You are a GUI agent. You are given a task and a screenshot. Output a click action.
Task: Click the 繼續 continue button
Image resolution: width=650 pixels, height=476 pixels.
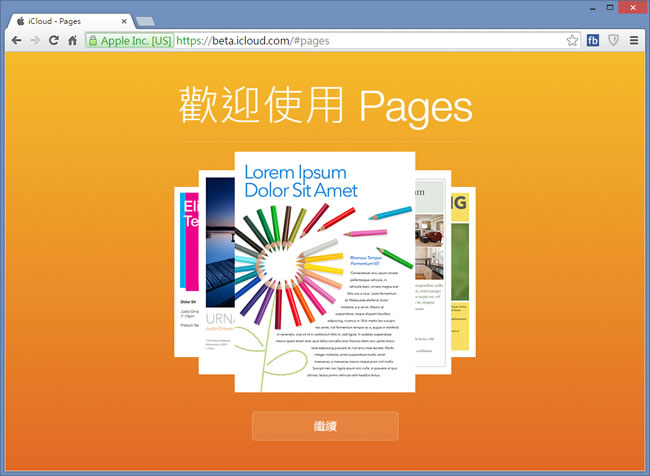tap(325, 426)
